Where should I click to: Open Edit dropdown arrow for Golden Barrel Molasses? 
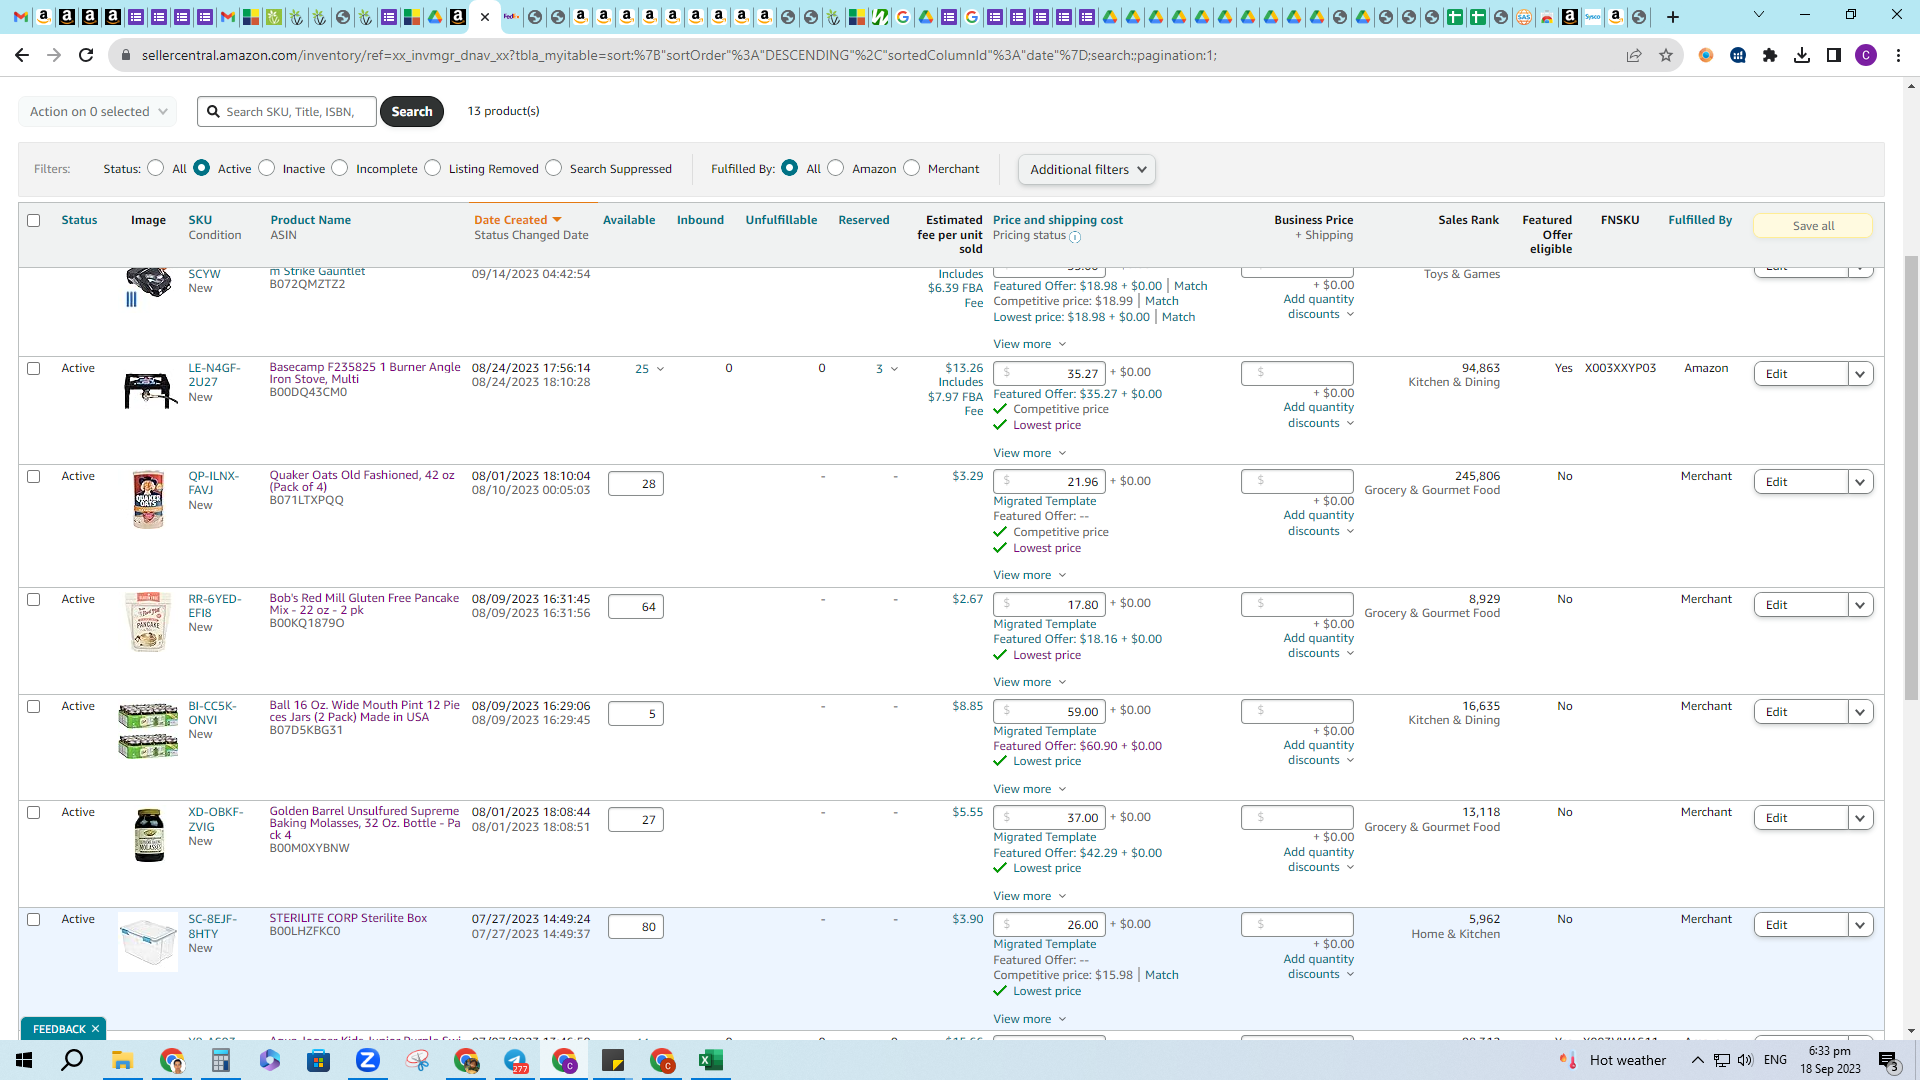1860,818
